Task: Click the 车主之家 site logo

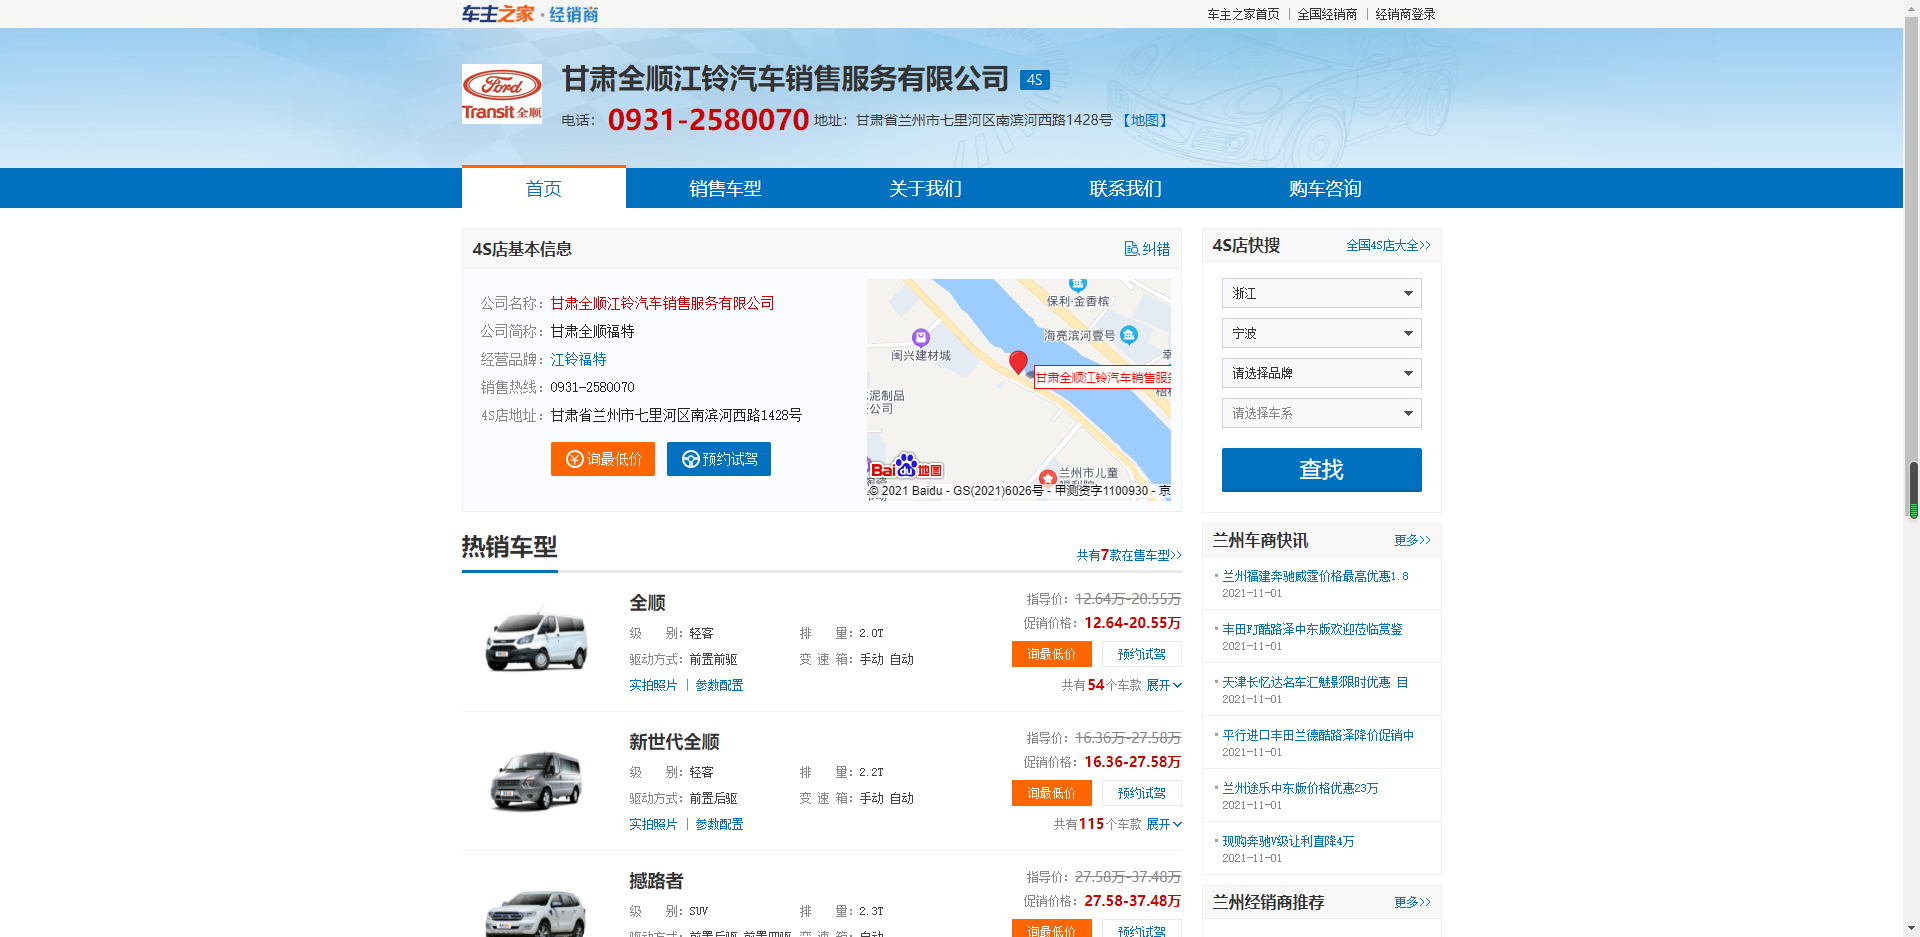Action: [530, 14]
